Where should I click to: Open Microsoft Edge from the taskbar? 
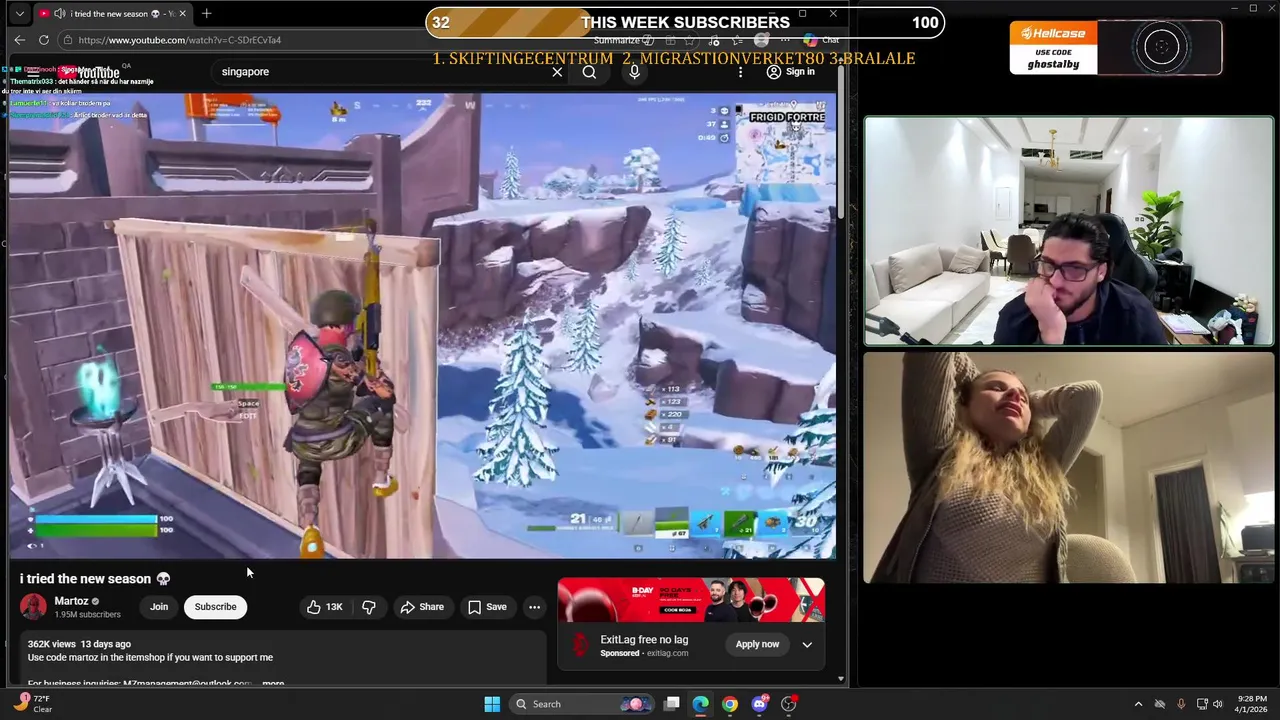(x=701, y=704)
